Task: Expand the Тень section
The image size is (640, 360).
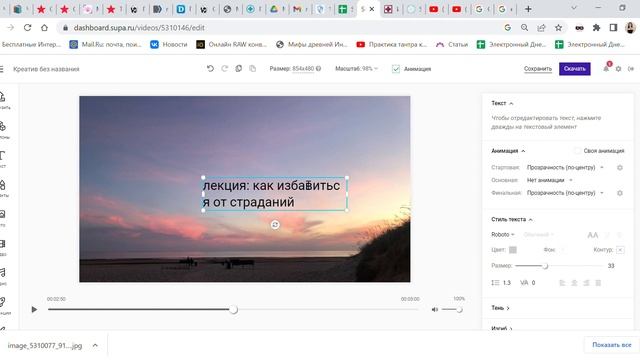Action: tap(500, 308)
